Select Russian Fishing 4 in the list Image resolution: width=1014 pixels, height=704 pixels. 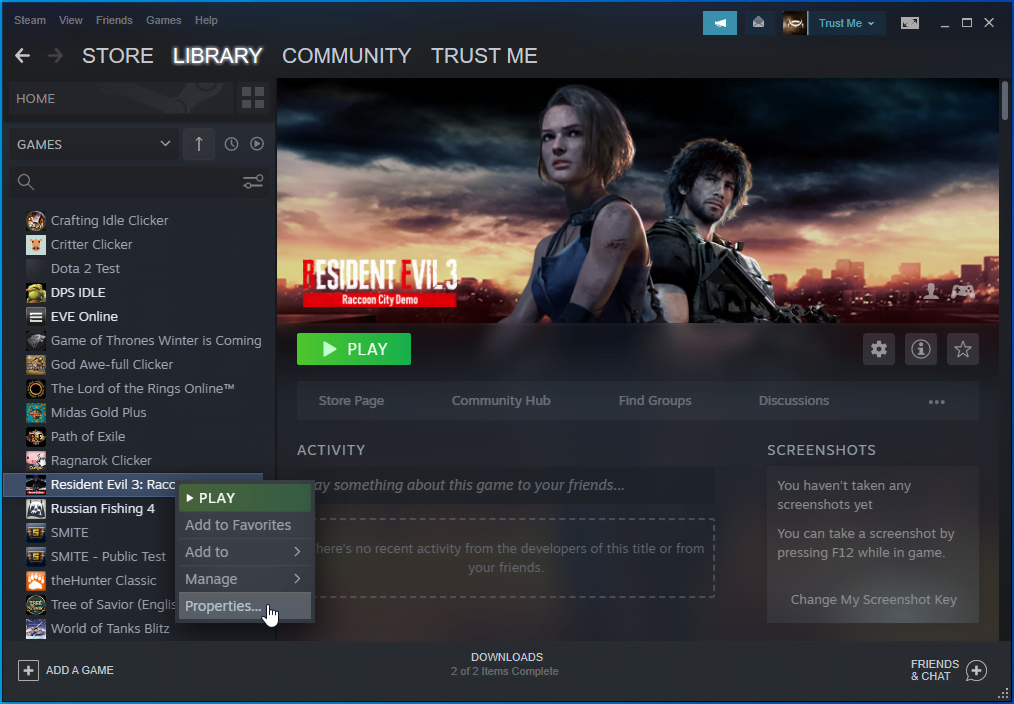click(x=103, y=509)
